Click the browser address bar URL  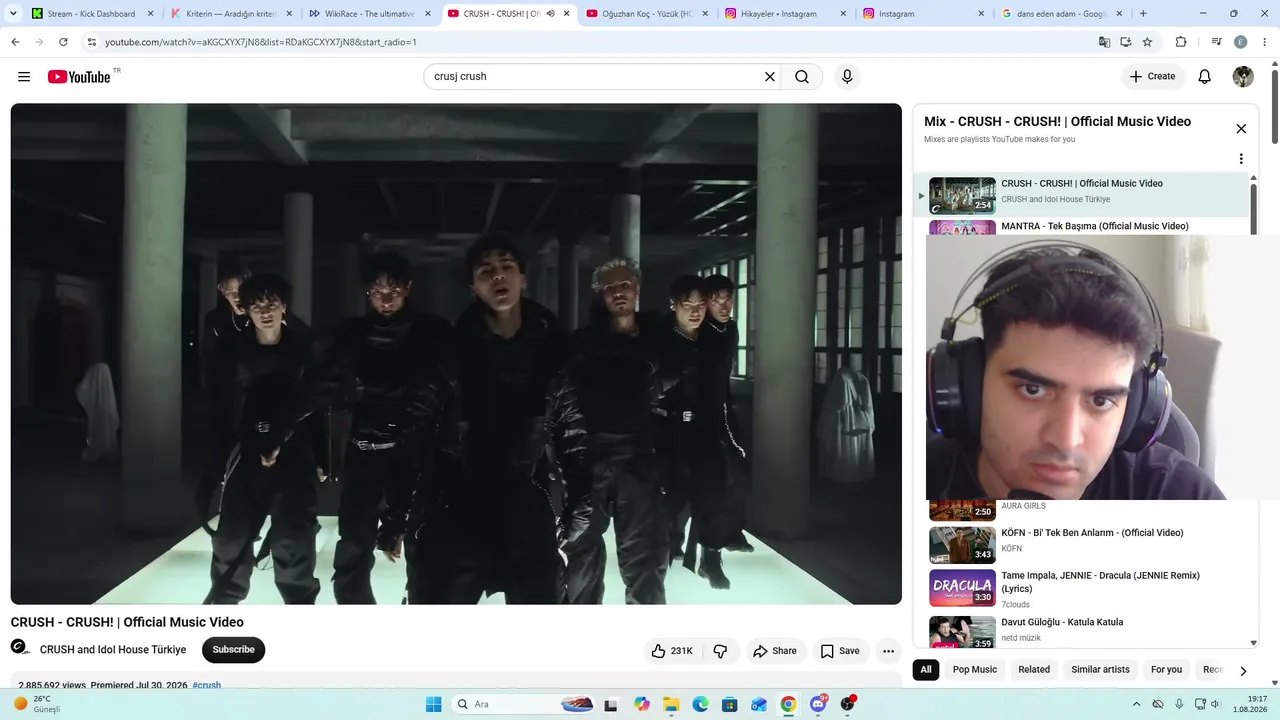coord(260,42)
